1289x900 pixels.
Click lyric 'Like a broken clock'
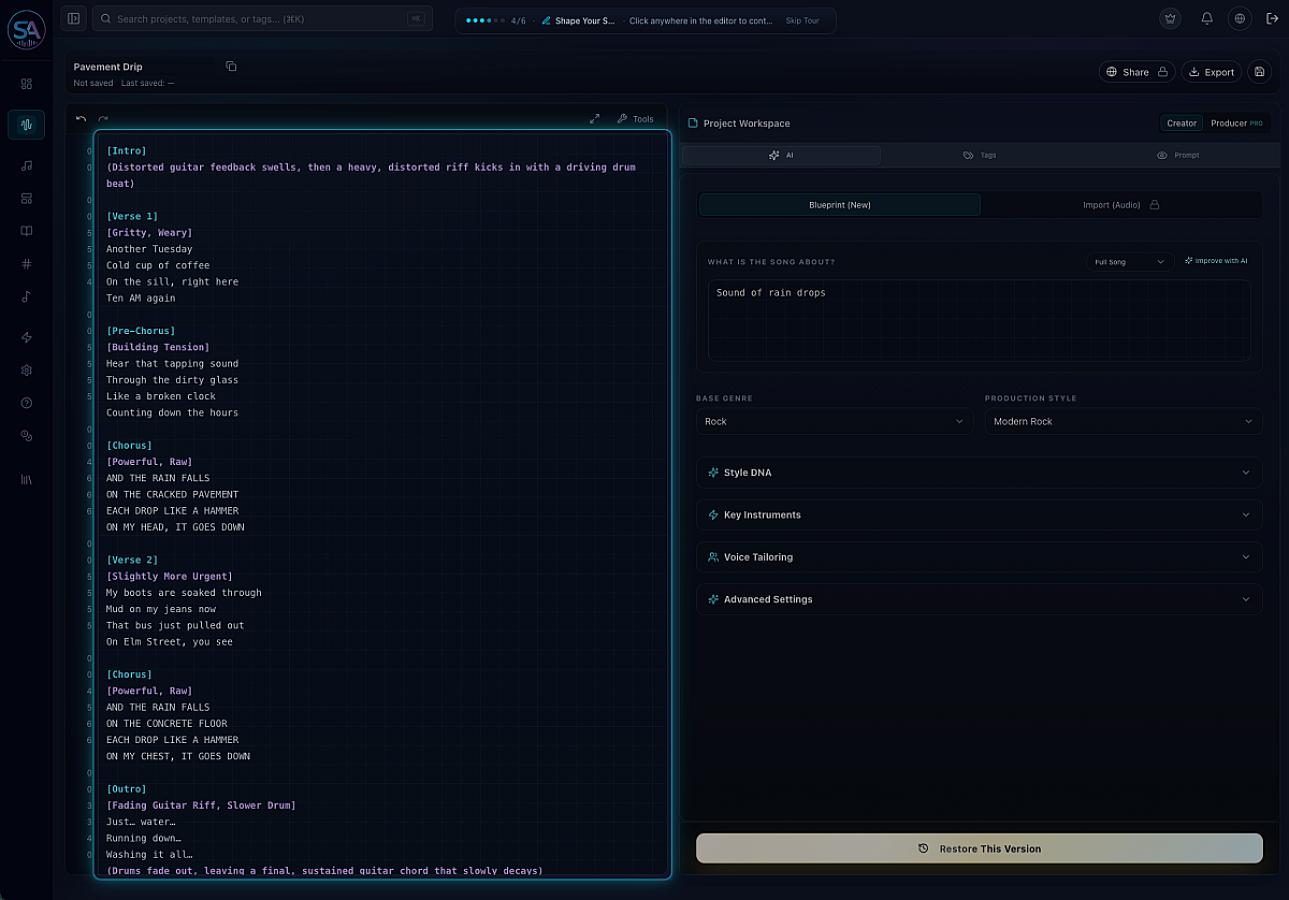pyautogui.click(x=161, y=396)
